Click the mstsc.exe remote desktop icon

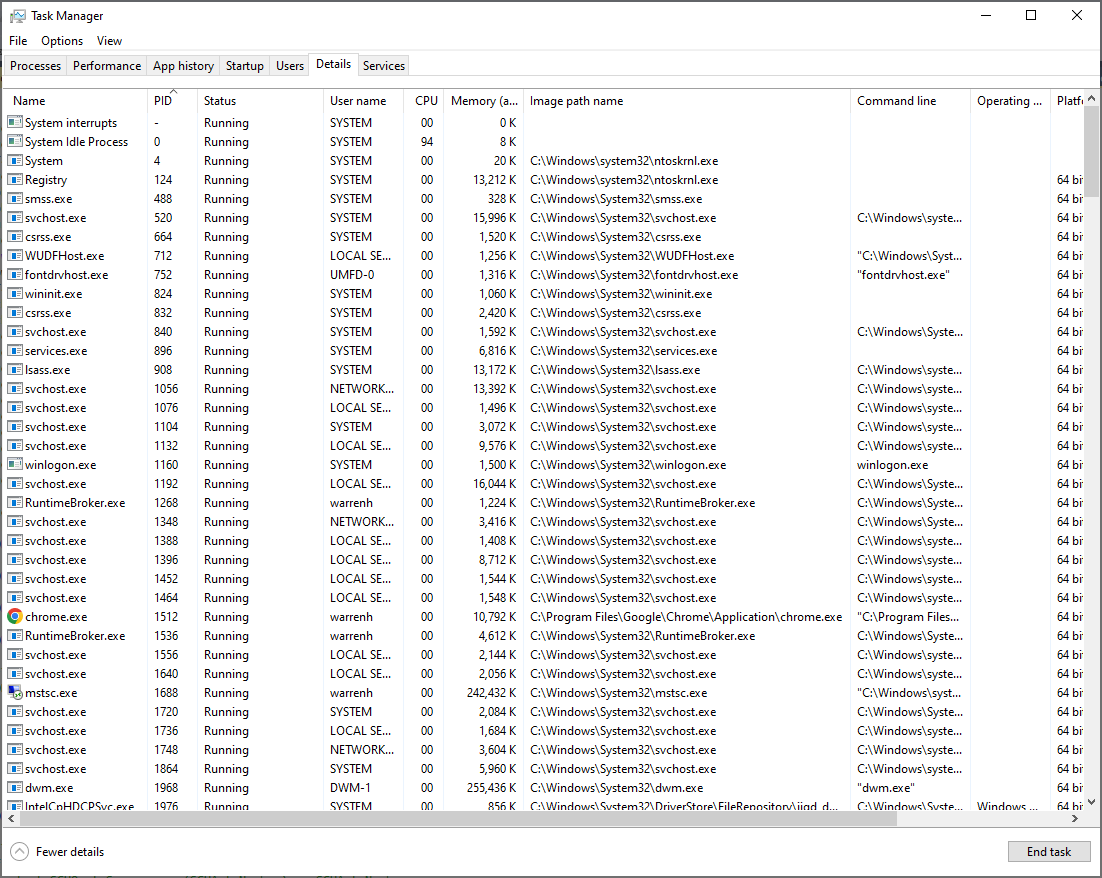coord(15,692)
